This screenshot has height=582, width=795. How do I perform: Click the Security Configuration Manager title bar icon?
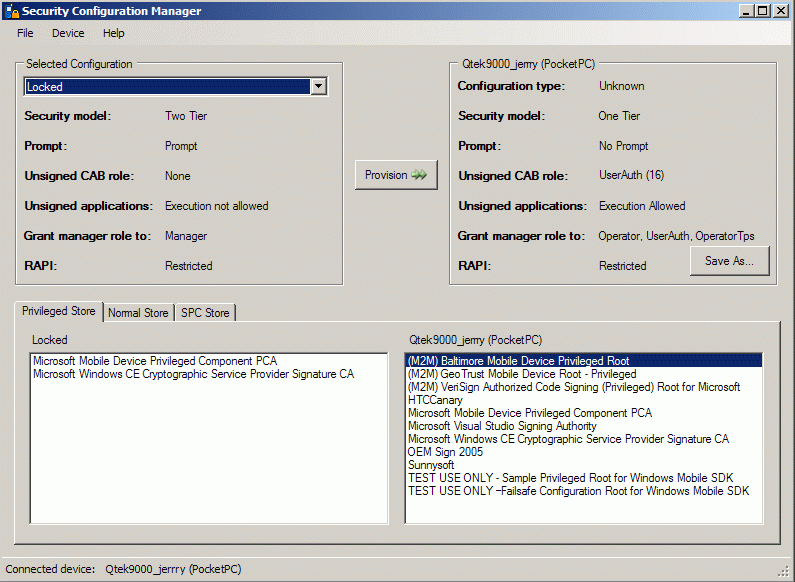coord(12,11)
